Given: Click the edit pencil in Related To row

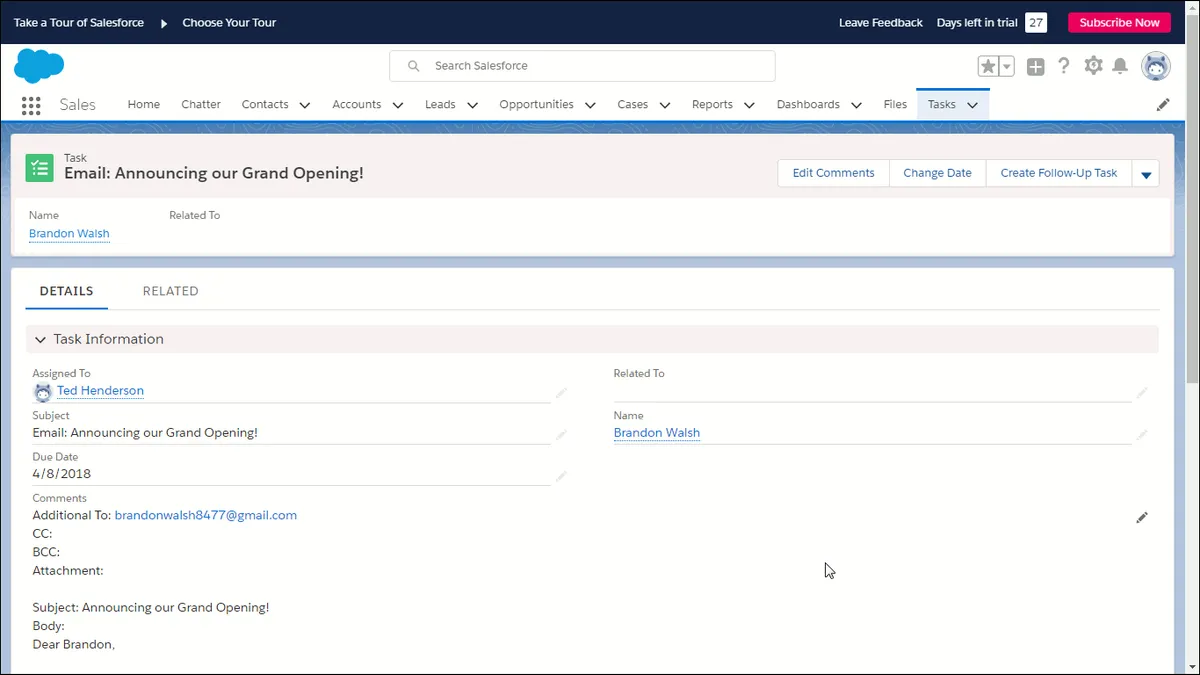Looking at the screenshot, I should 1142,393.
